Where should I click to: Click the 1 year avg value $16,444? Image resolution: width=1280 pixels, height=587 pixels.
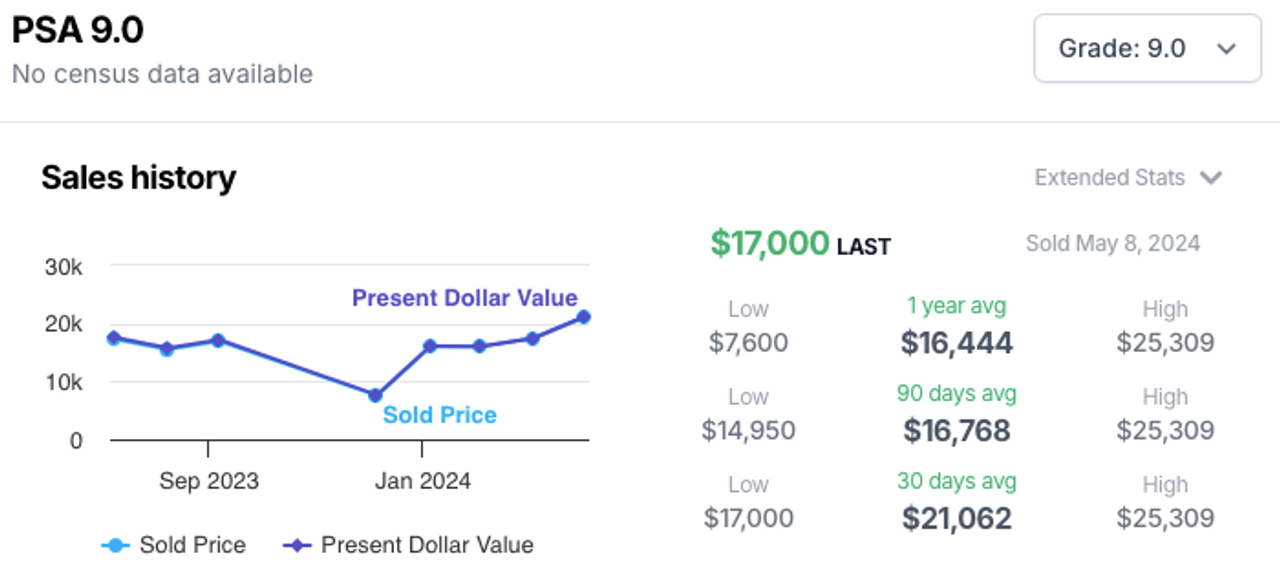[x=957, y=343]
